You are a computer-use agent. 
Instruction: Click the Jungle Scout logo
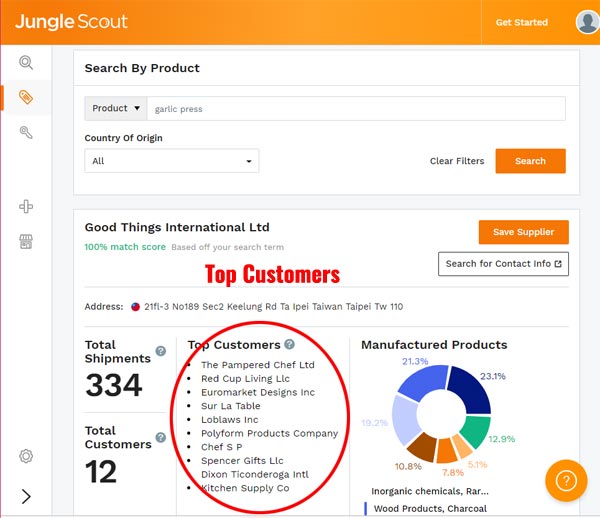coord(71,22)
